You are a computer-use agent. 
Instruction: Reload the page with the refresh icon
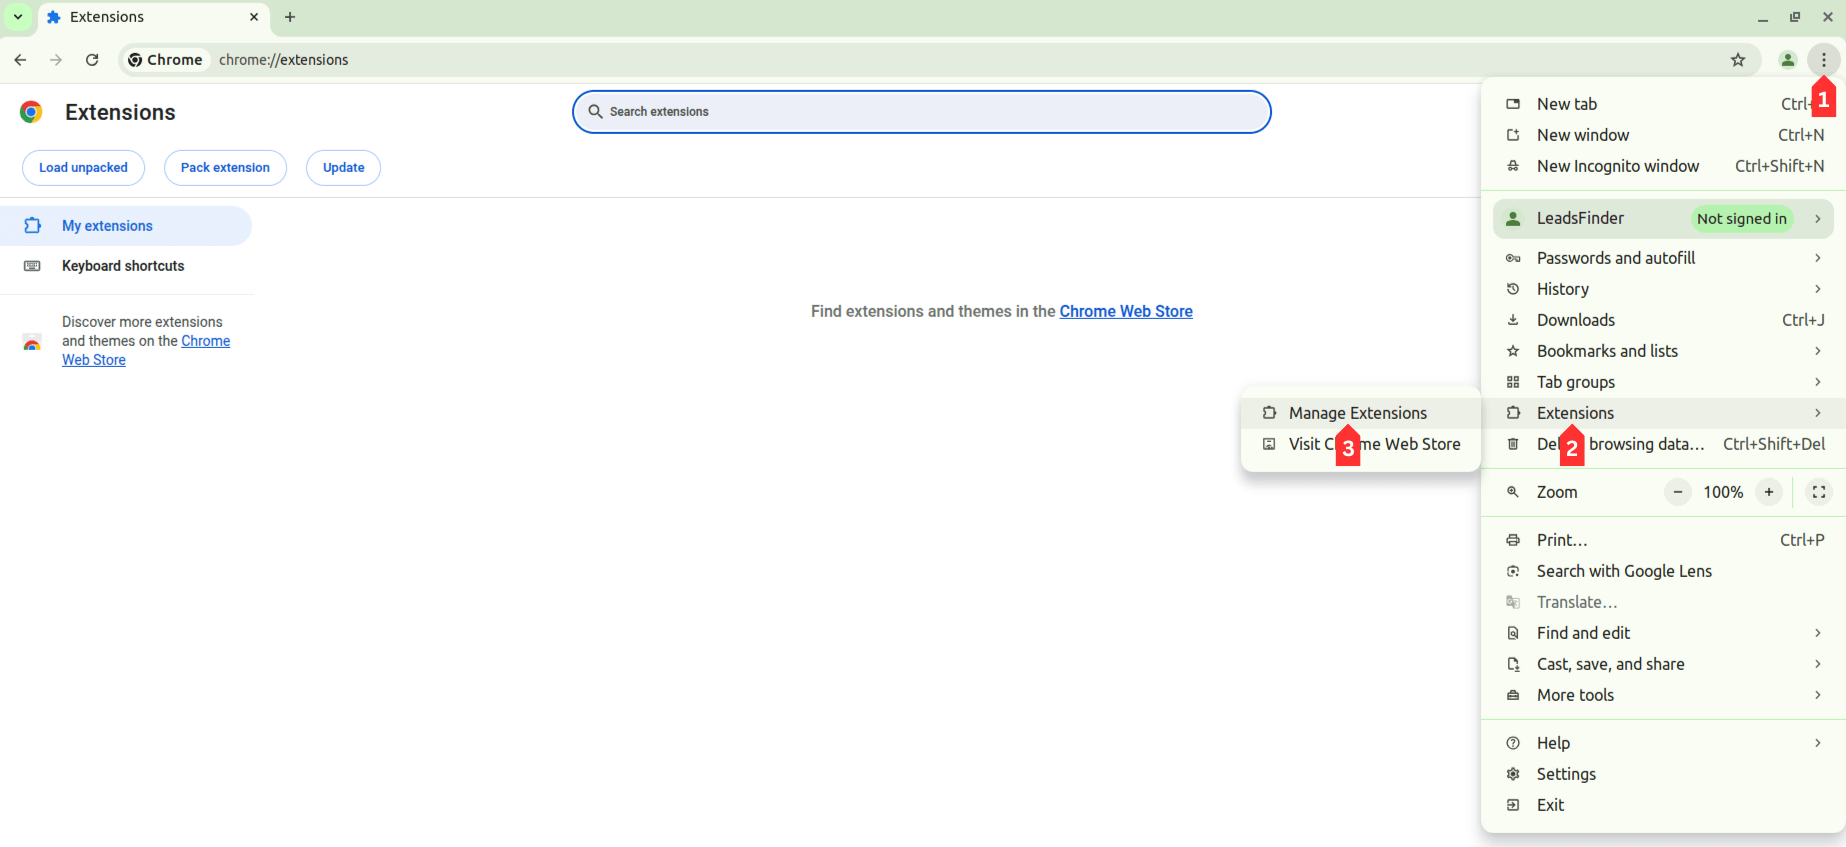pyautogui.click(x=92, y=60)
